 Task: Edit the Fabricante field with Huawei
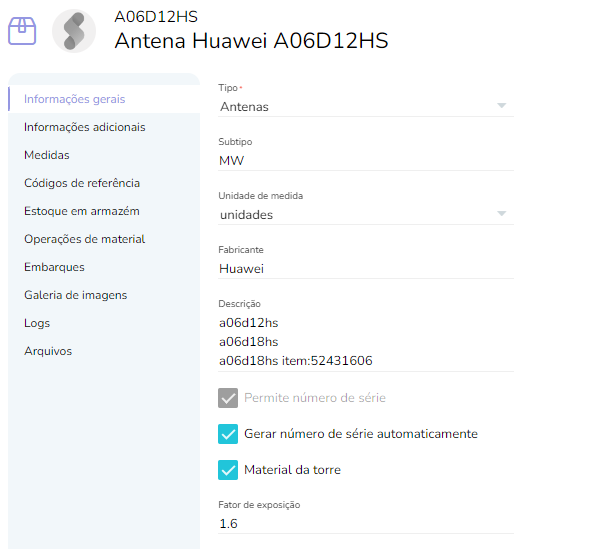(366, 268)
